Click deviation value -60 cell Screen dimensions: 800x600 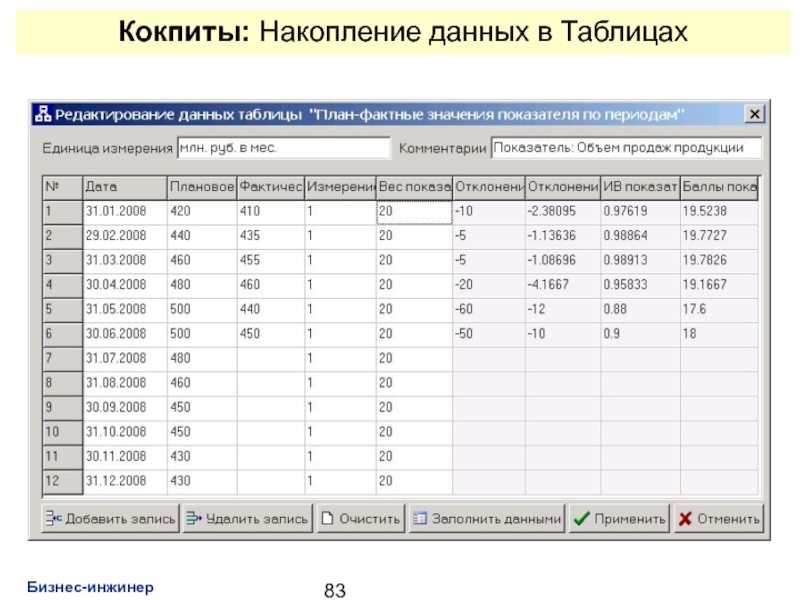(x=489, y=310)
